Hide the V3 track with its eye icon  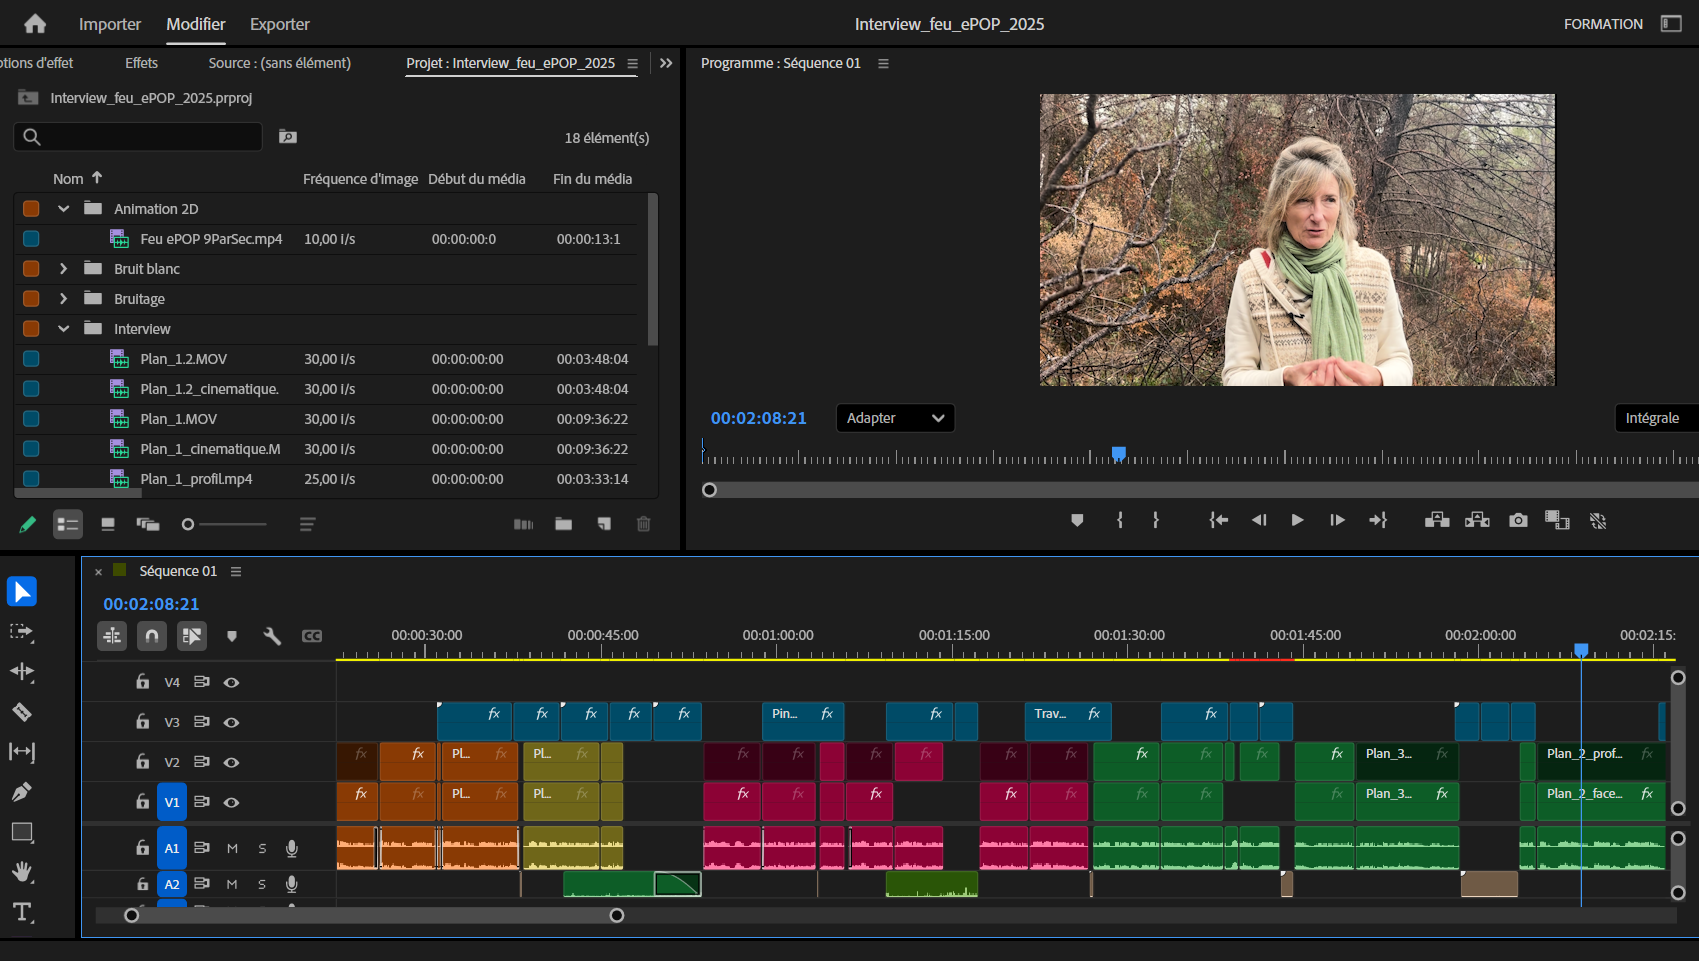click(x=231, y=721)
